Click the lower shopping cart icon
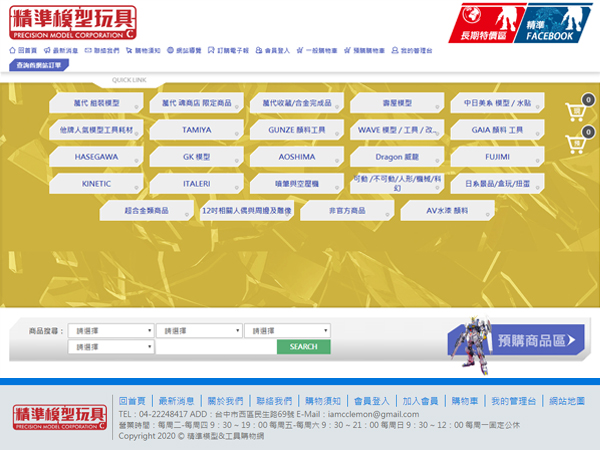 575,146
